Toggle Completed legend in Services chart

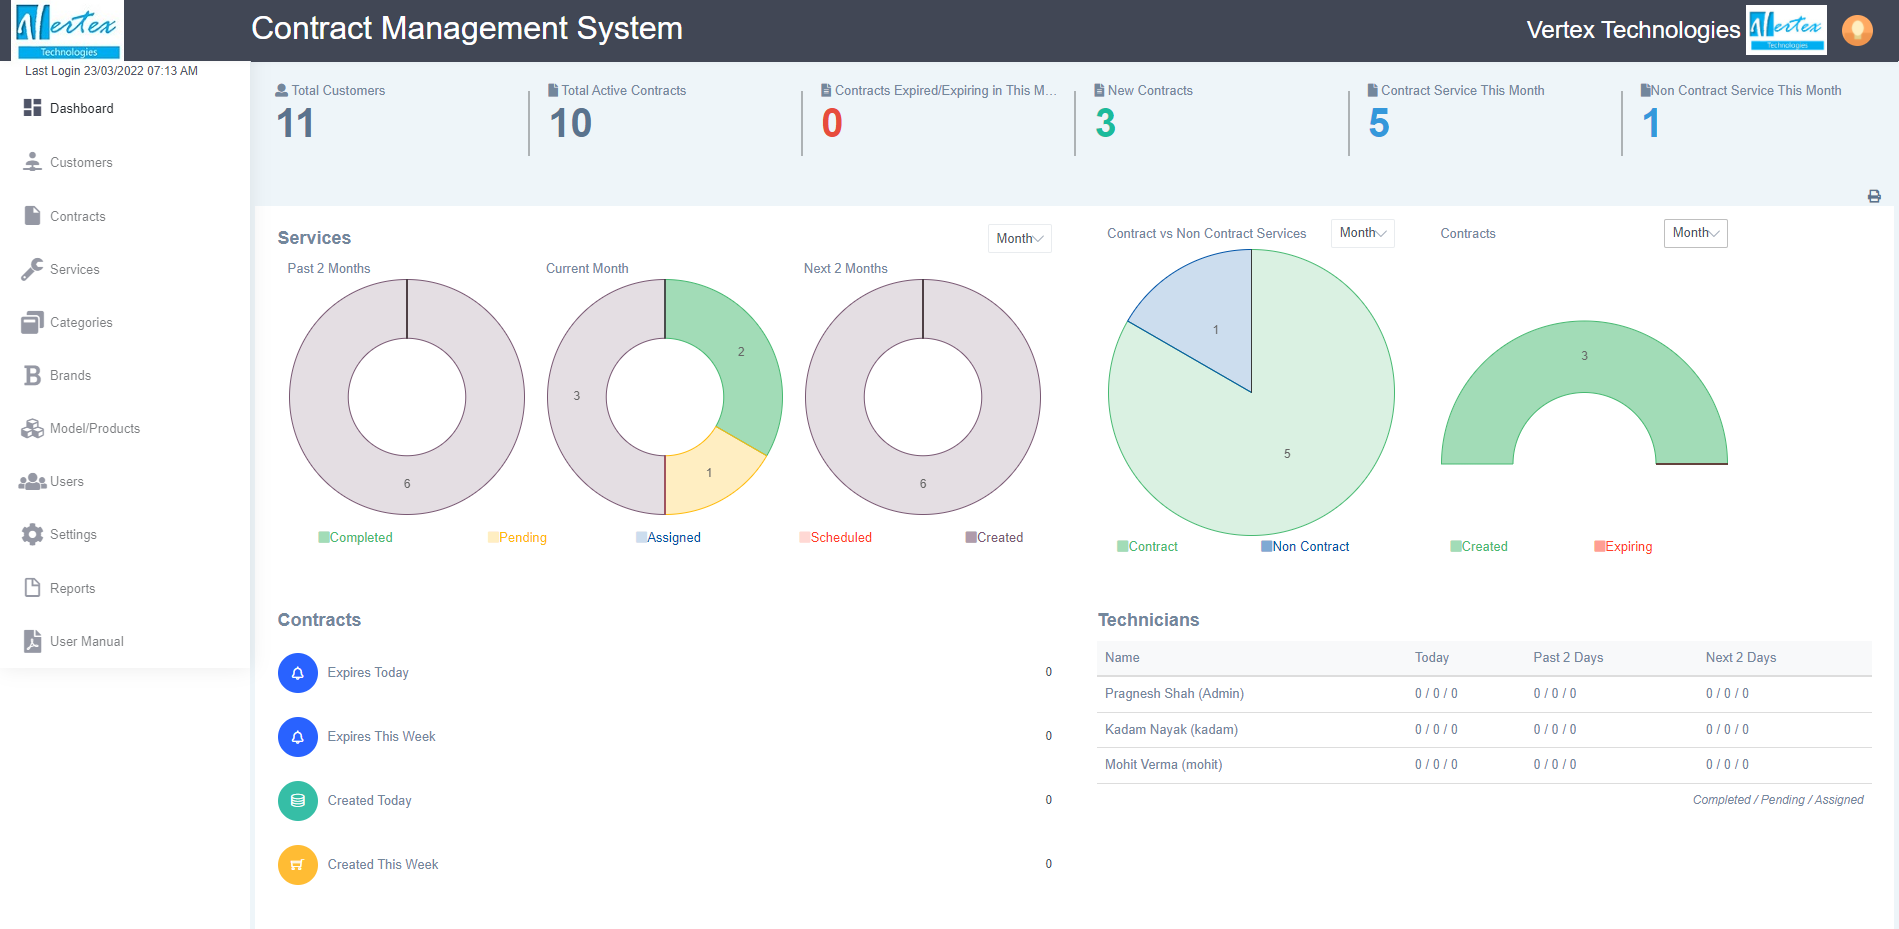355,538
